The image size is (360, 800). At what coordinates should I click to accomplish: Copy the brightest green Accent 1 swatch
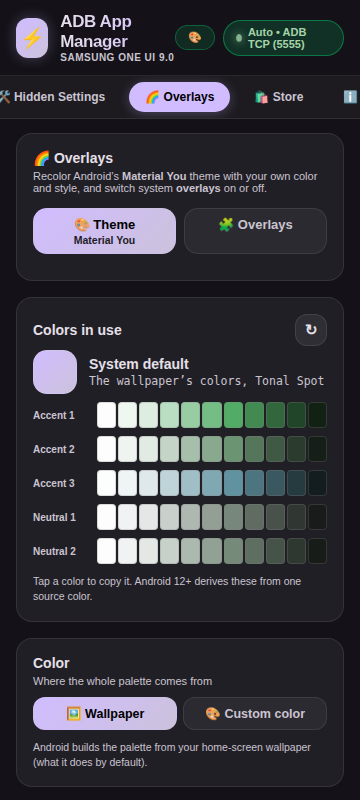pos(234,415)
